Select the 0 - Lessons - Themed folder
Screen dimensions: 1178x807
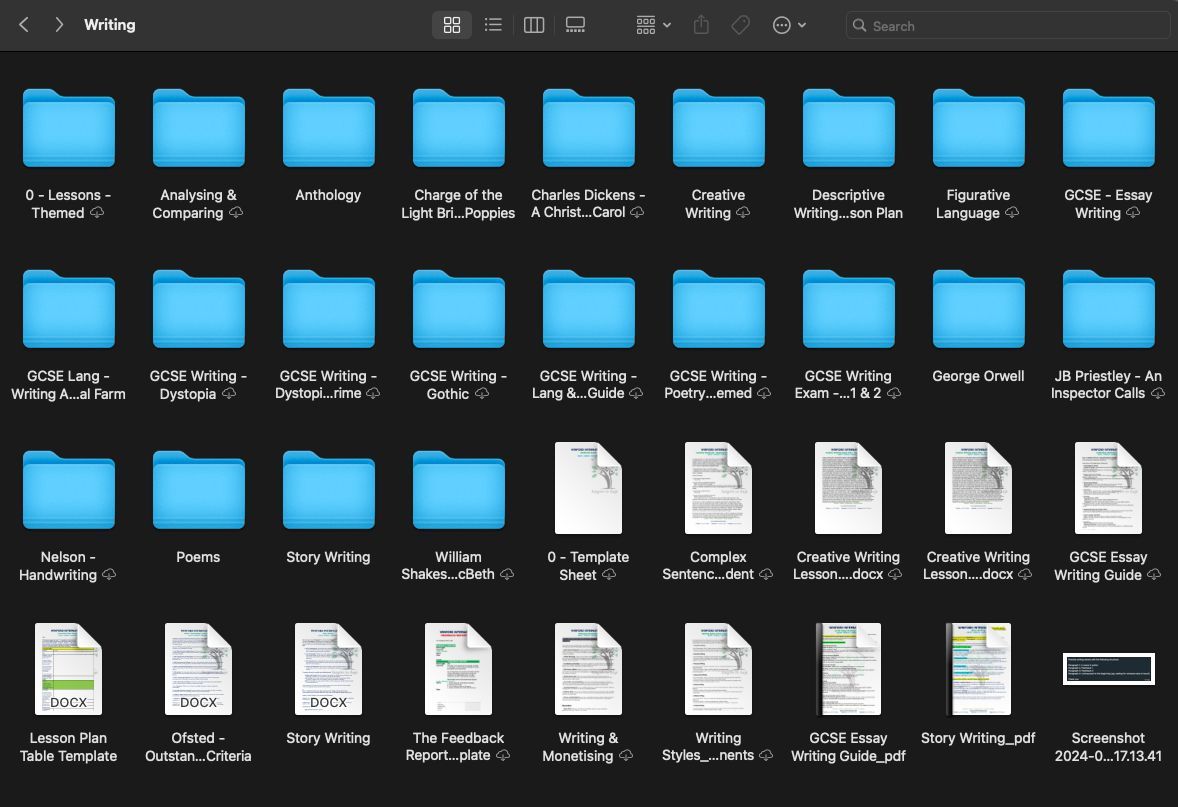[68, 128]
